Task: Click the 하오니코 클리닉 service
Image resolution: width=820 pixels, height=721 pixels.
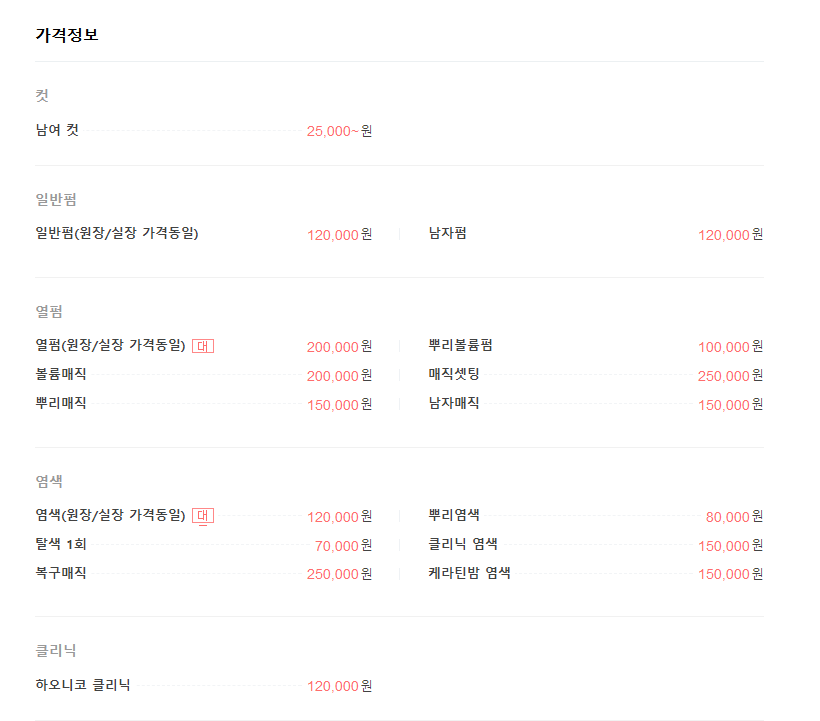Action: (x=83, y=685)
